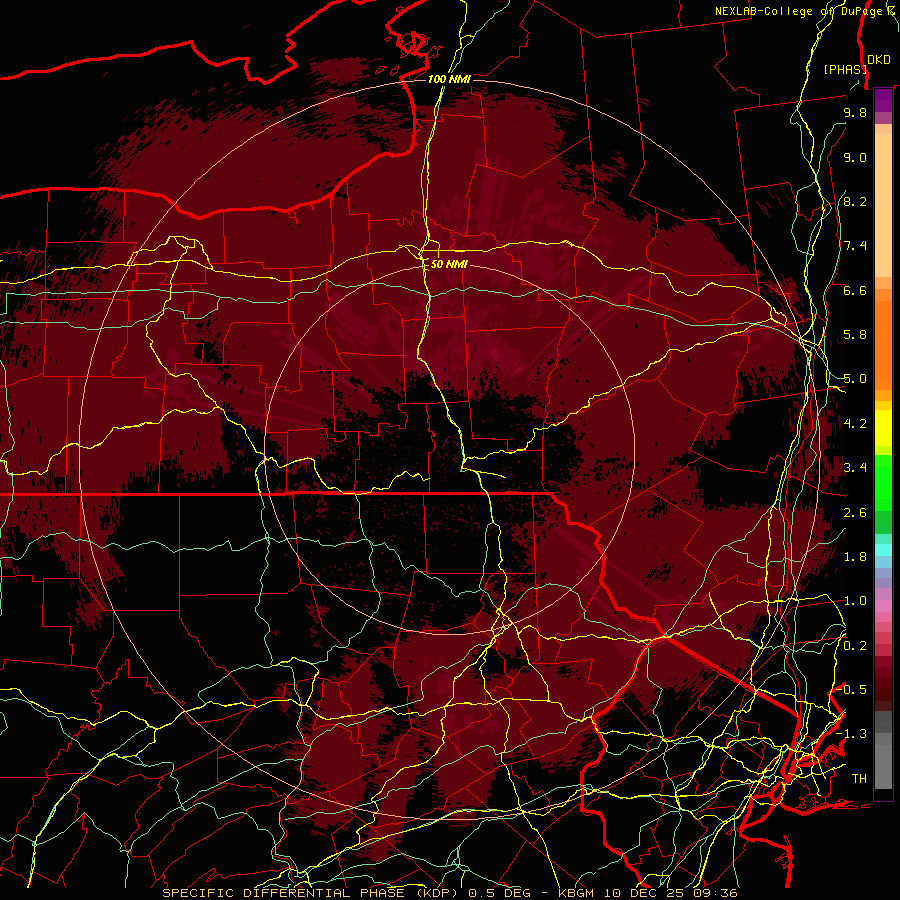Click the 4.2 value on the color scale
The width and height of the screenshot is (900, 900).
tap(855, 424)
